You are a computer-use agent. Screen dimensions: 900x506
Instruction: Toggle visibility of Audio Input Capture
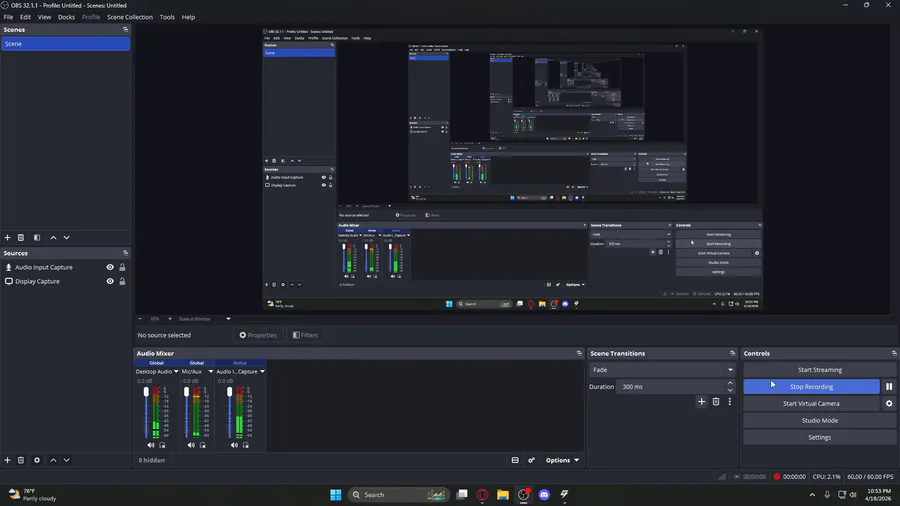110,267
